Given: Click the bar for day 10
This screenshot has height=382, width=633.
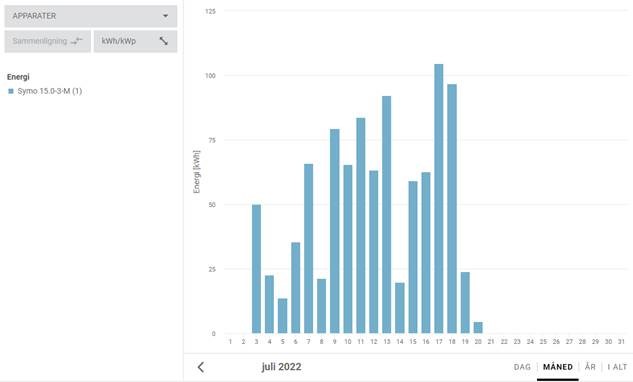Looking at the screenshot, I should (x=348, y=249).
